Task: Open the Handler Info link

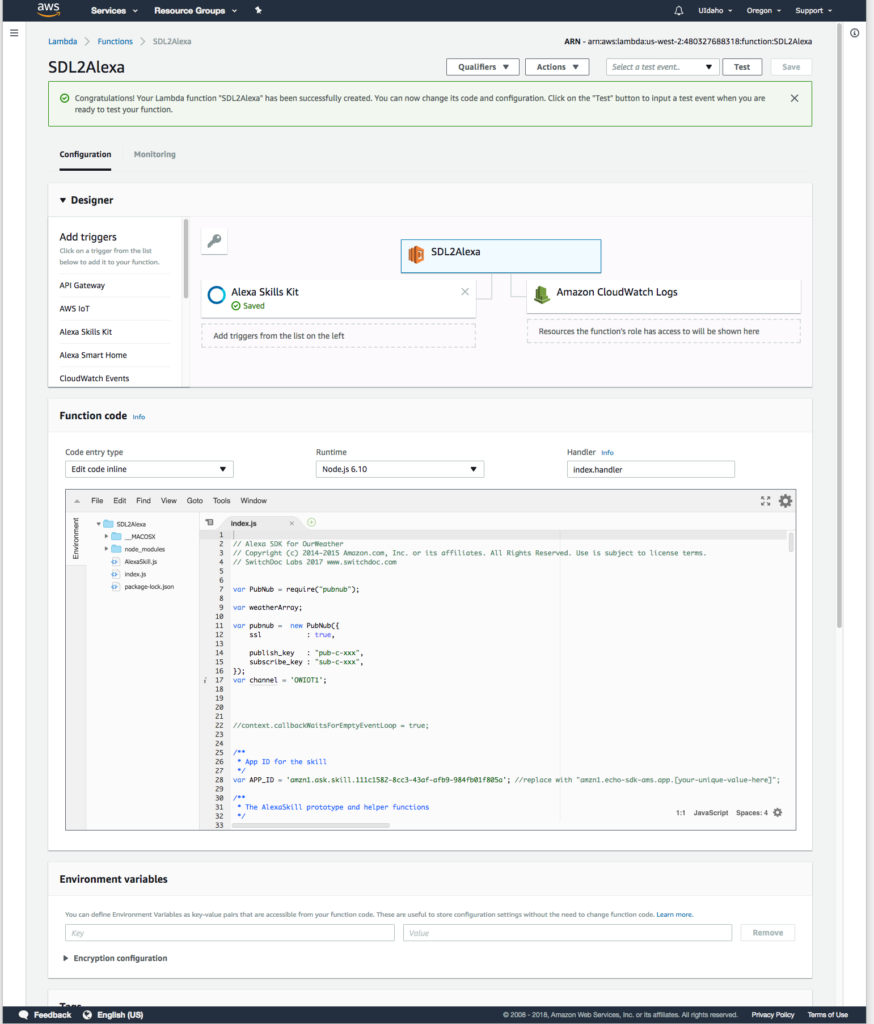Action: (x=607, y=453)
